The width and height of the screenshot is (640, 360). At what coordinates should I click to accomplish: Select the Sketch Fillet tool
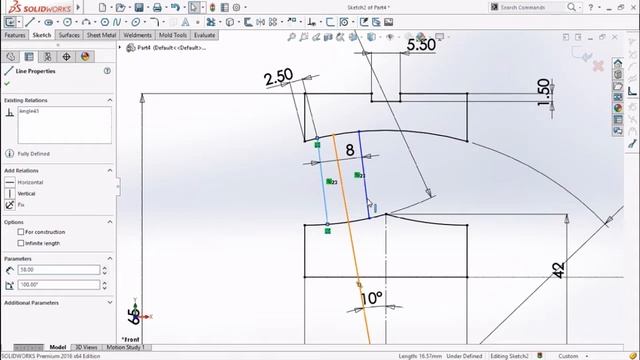pyautogui.click(x=154, y=22)
